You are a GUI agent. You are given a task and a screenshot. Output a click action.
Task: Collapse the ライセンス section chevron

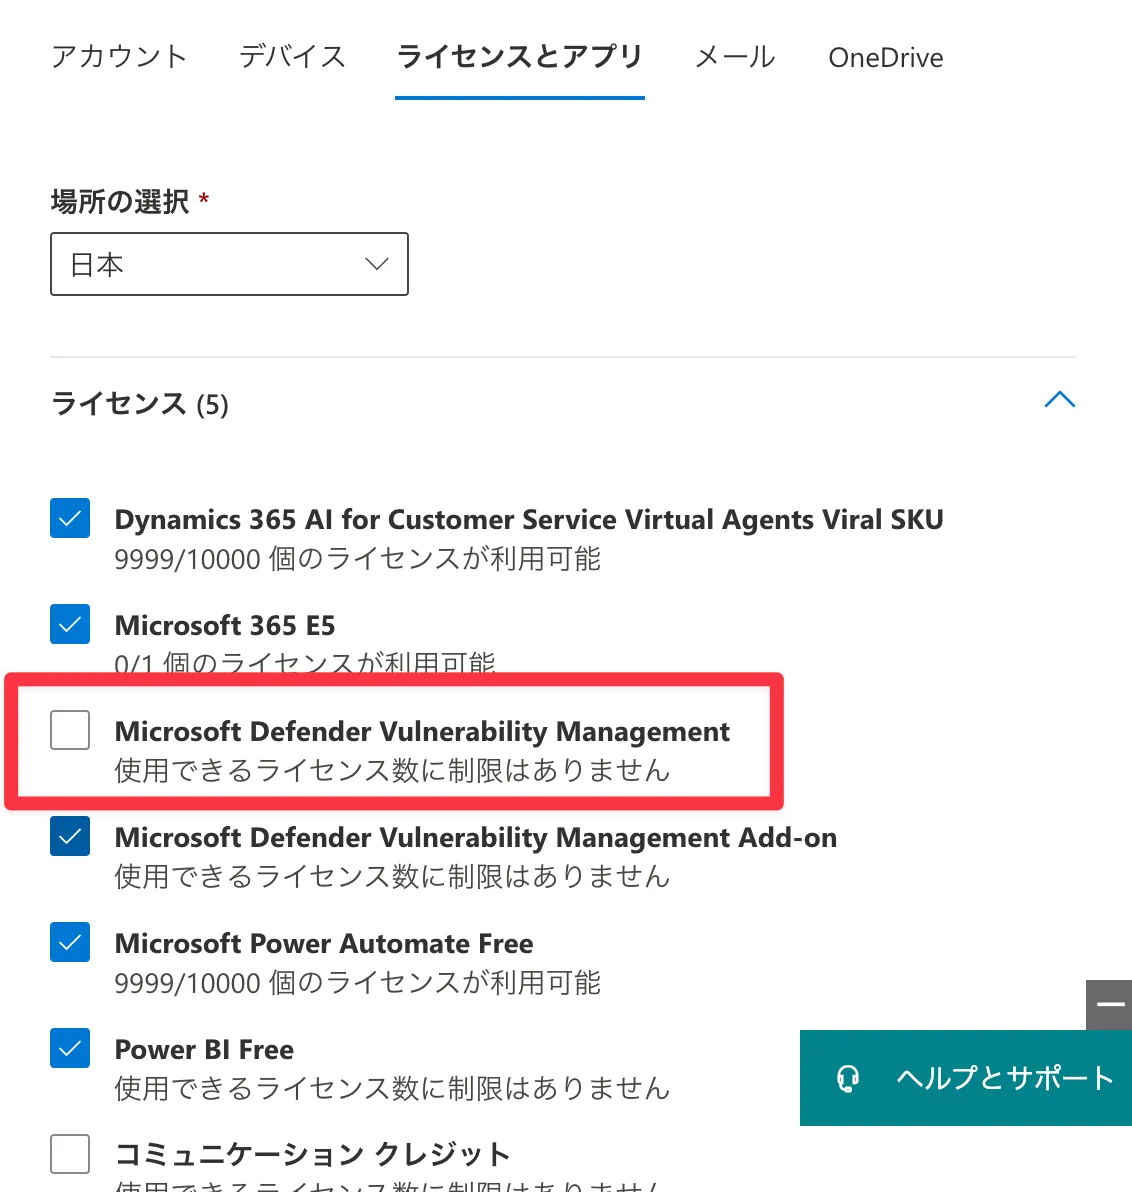click(1059, 400)
